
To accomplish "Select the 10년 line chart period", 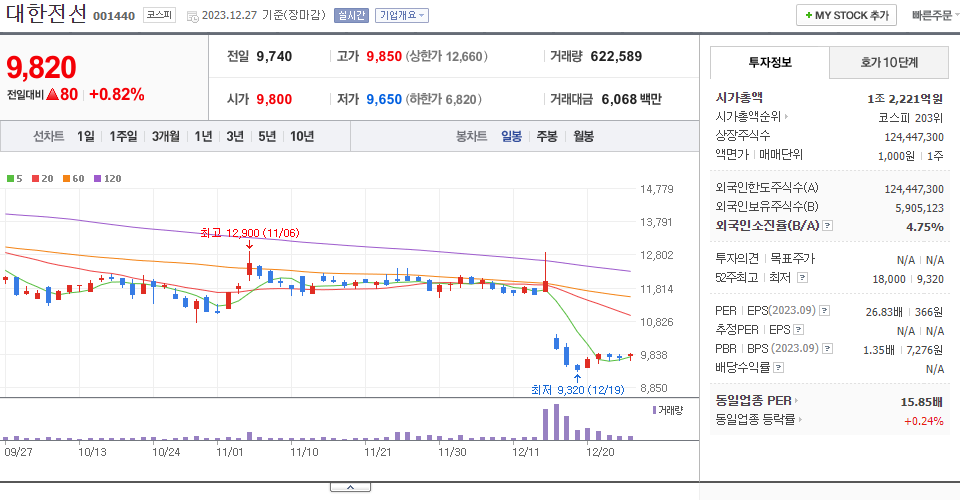I will (x=302, y=136).
